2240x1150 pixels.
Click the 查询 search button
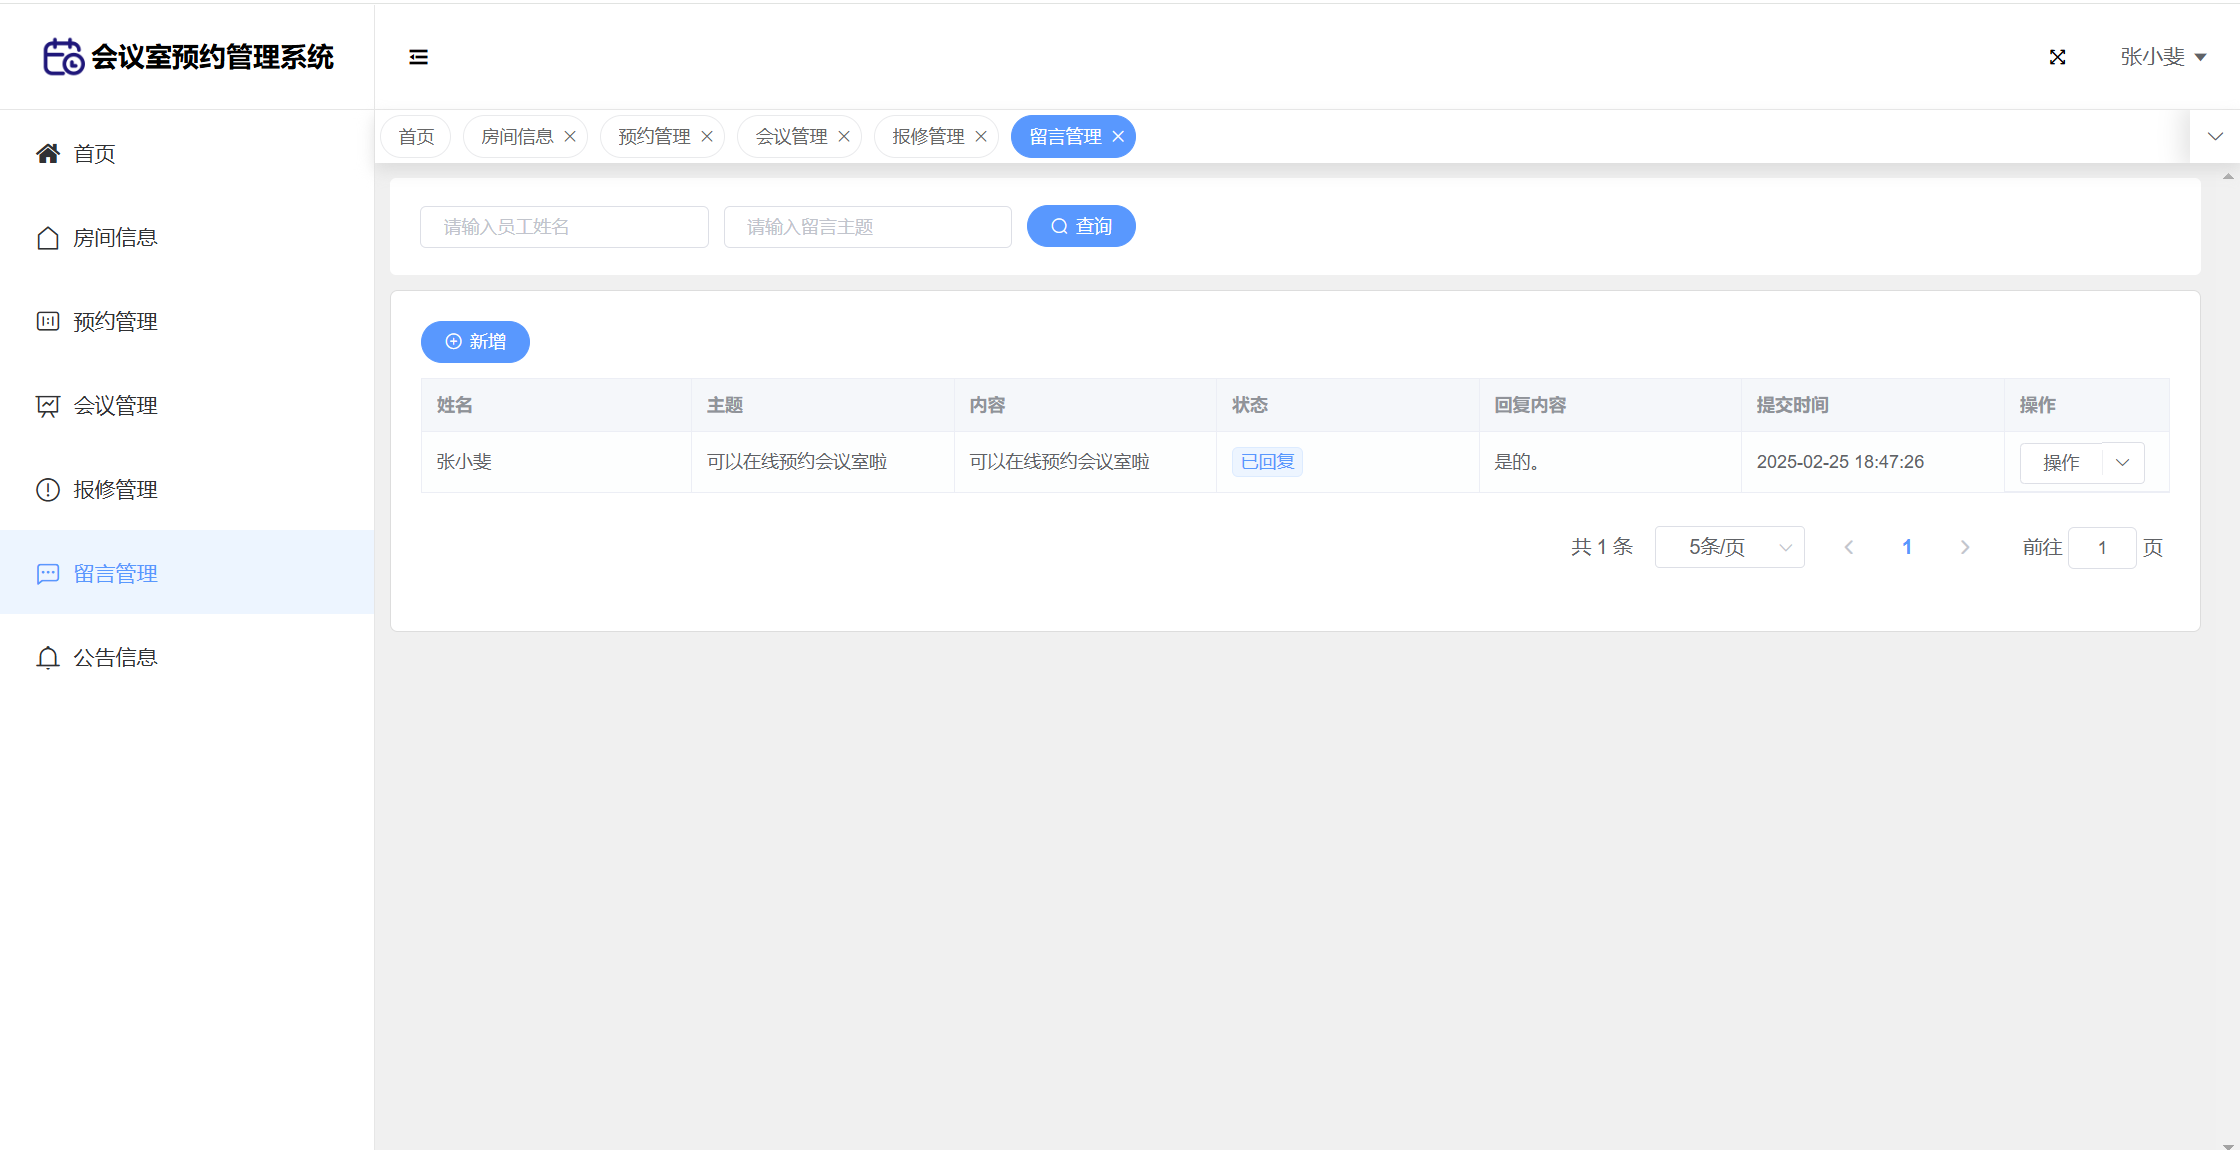[1081, 227]
